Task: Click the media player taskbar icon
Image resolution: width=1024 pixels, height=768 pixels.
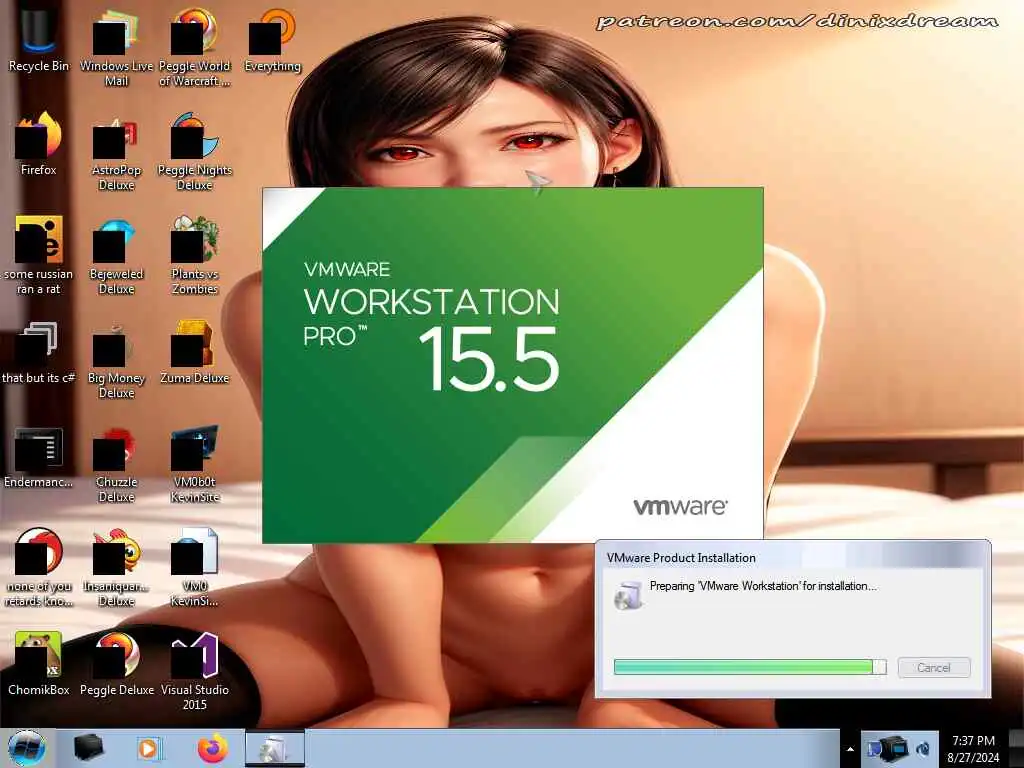Action: (149, 748)
